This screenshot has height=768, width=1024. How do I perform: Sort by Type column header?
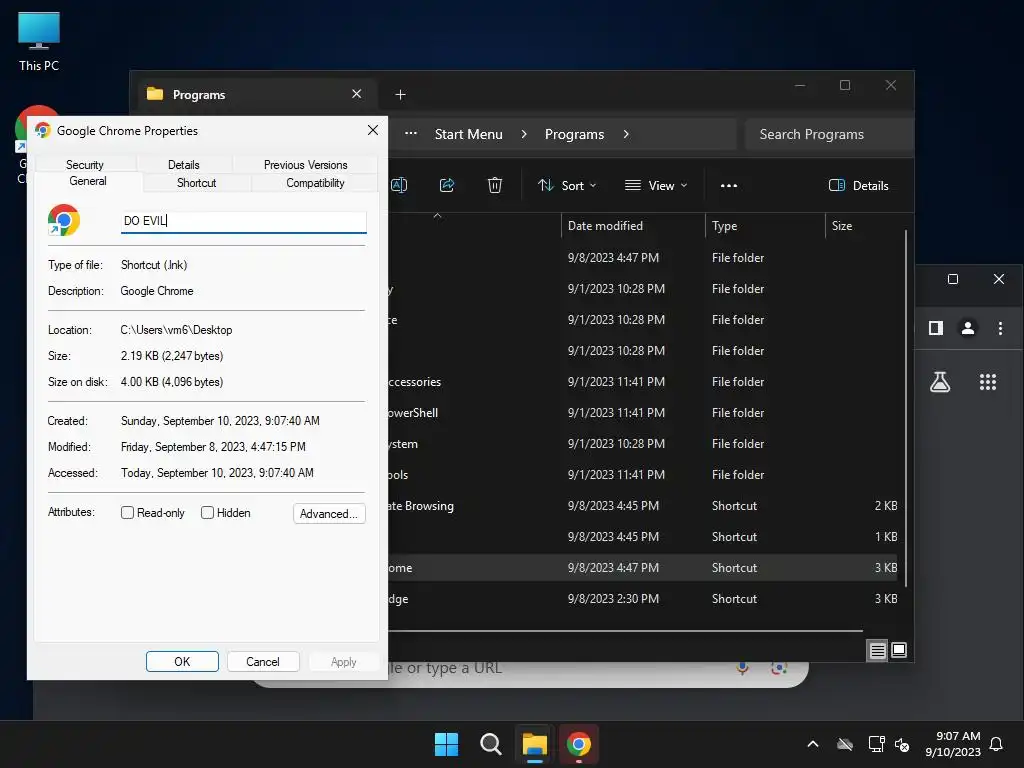(765, 226)
